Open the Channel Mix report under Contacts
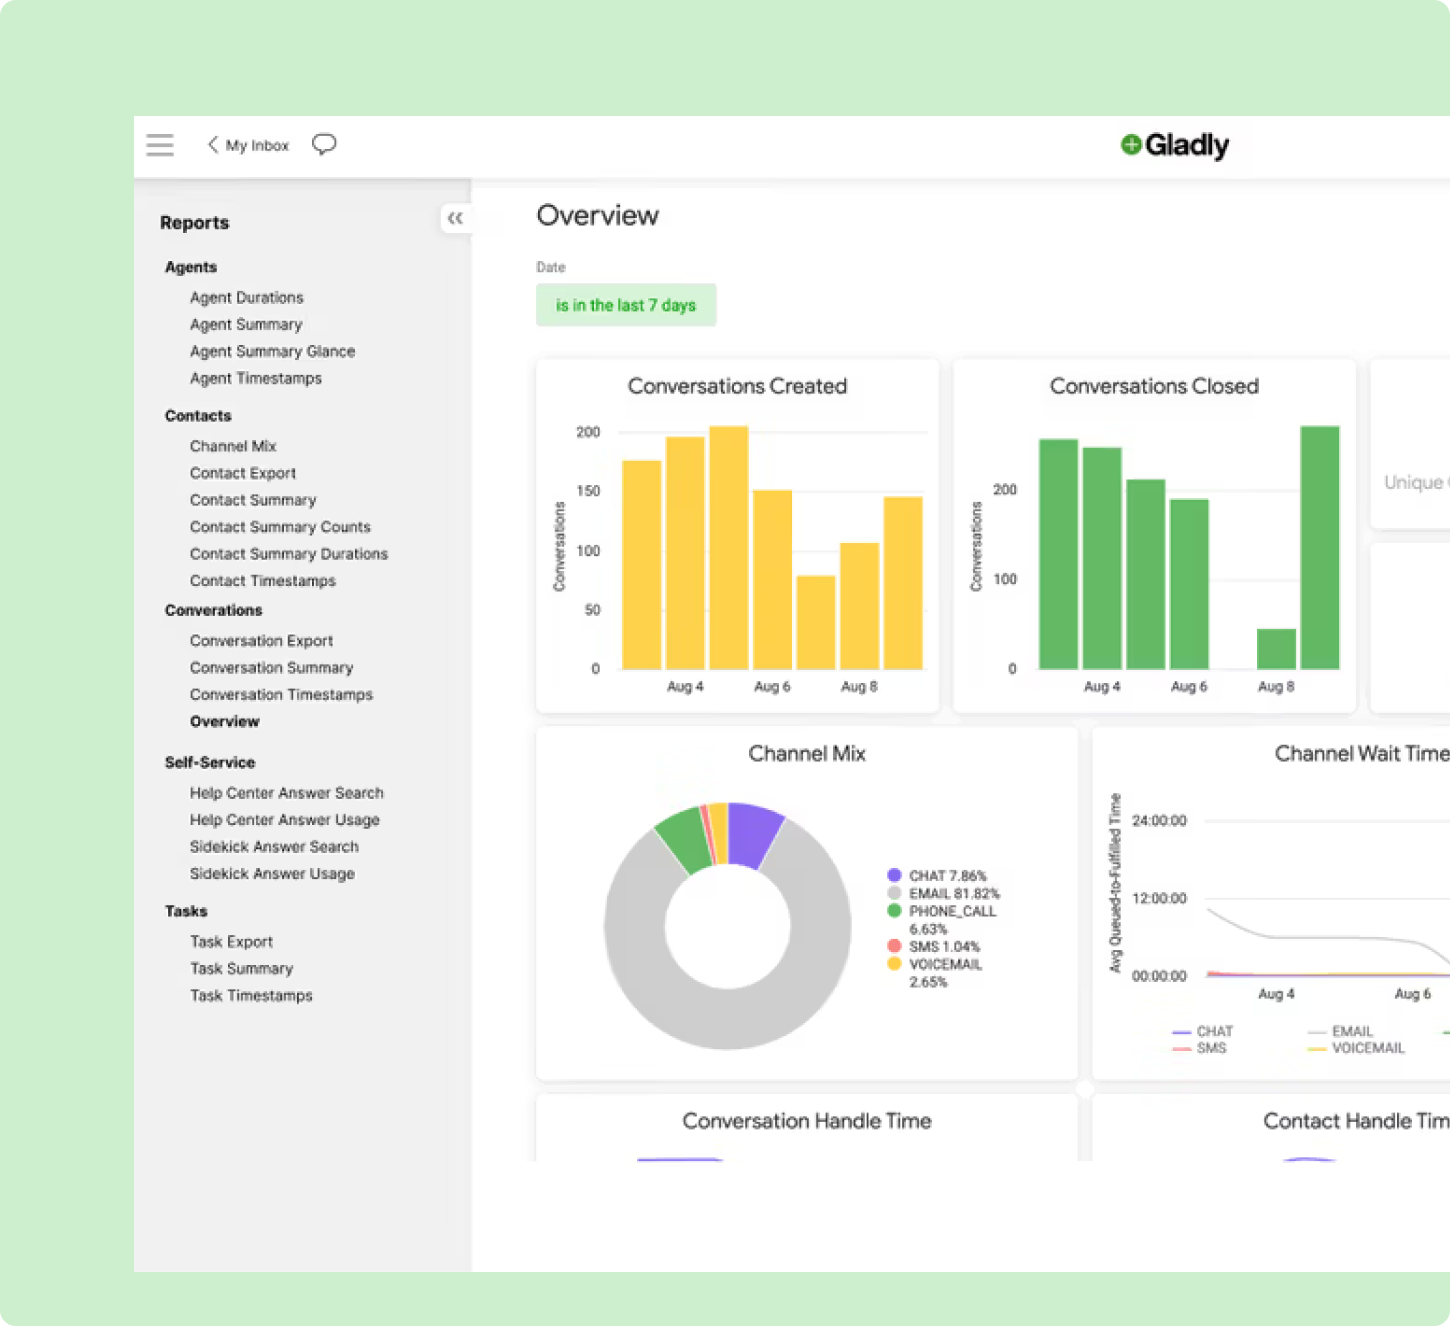This screenshot has width=1450, height=1326. point(233,446)
